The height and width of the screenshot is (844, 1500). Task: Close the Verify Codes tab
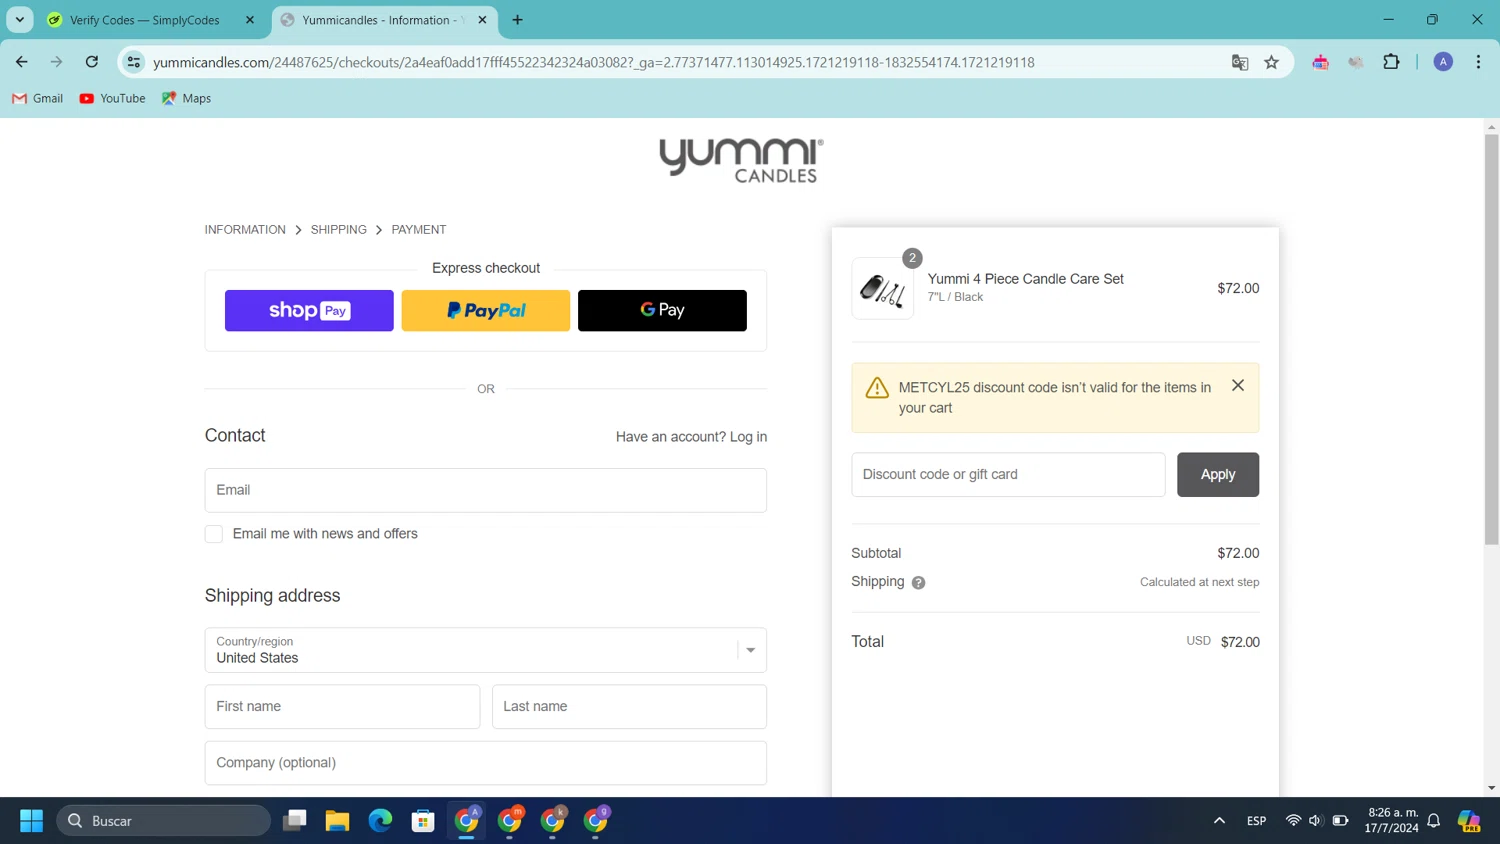[250, 20]
